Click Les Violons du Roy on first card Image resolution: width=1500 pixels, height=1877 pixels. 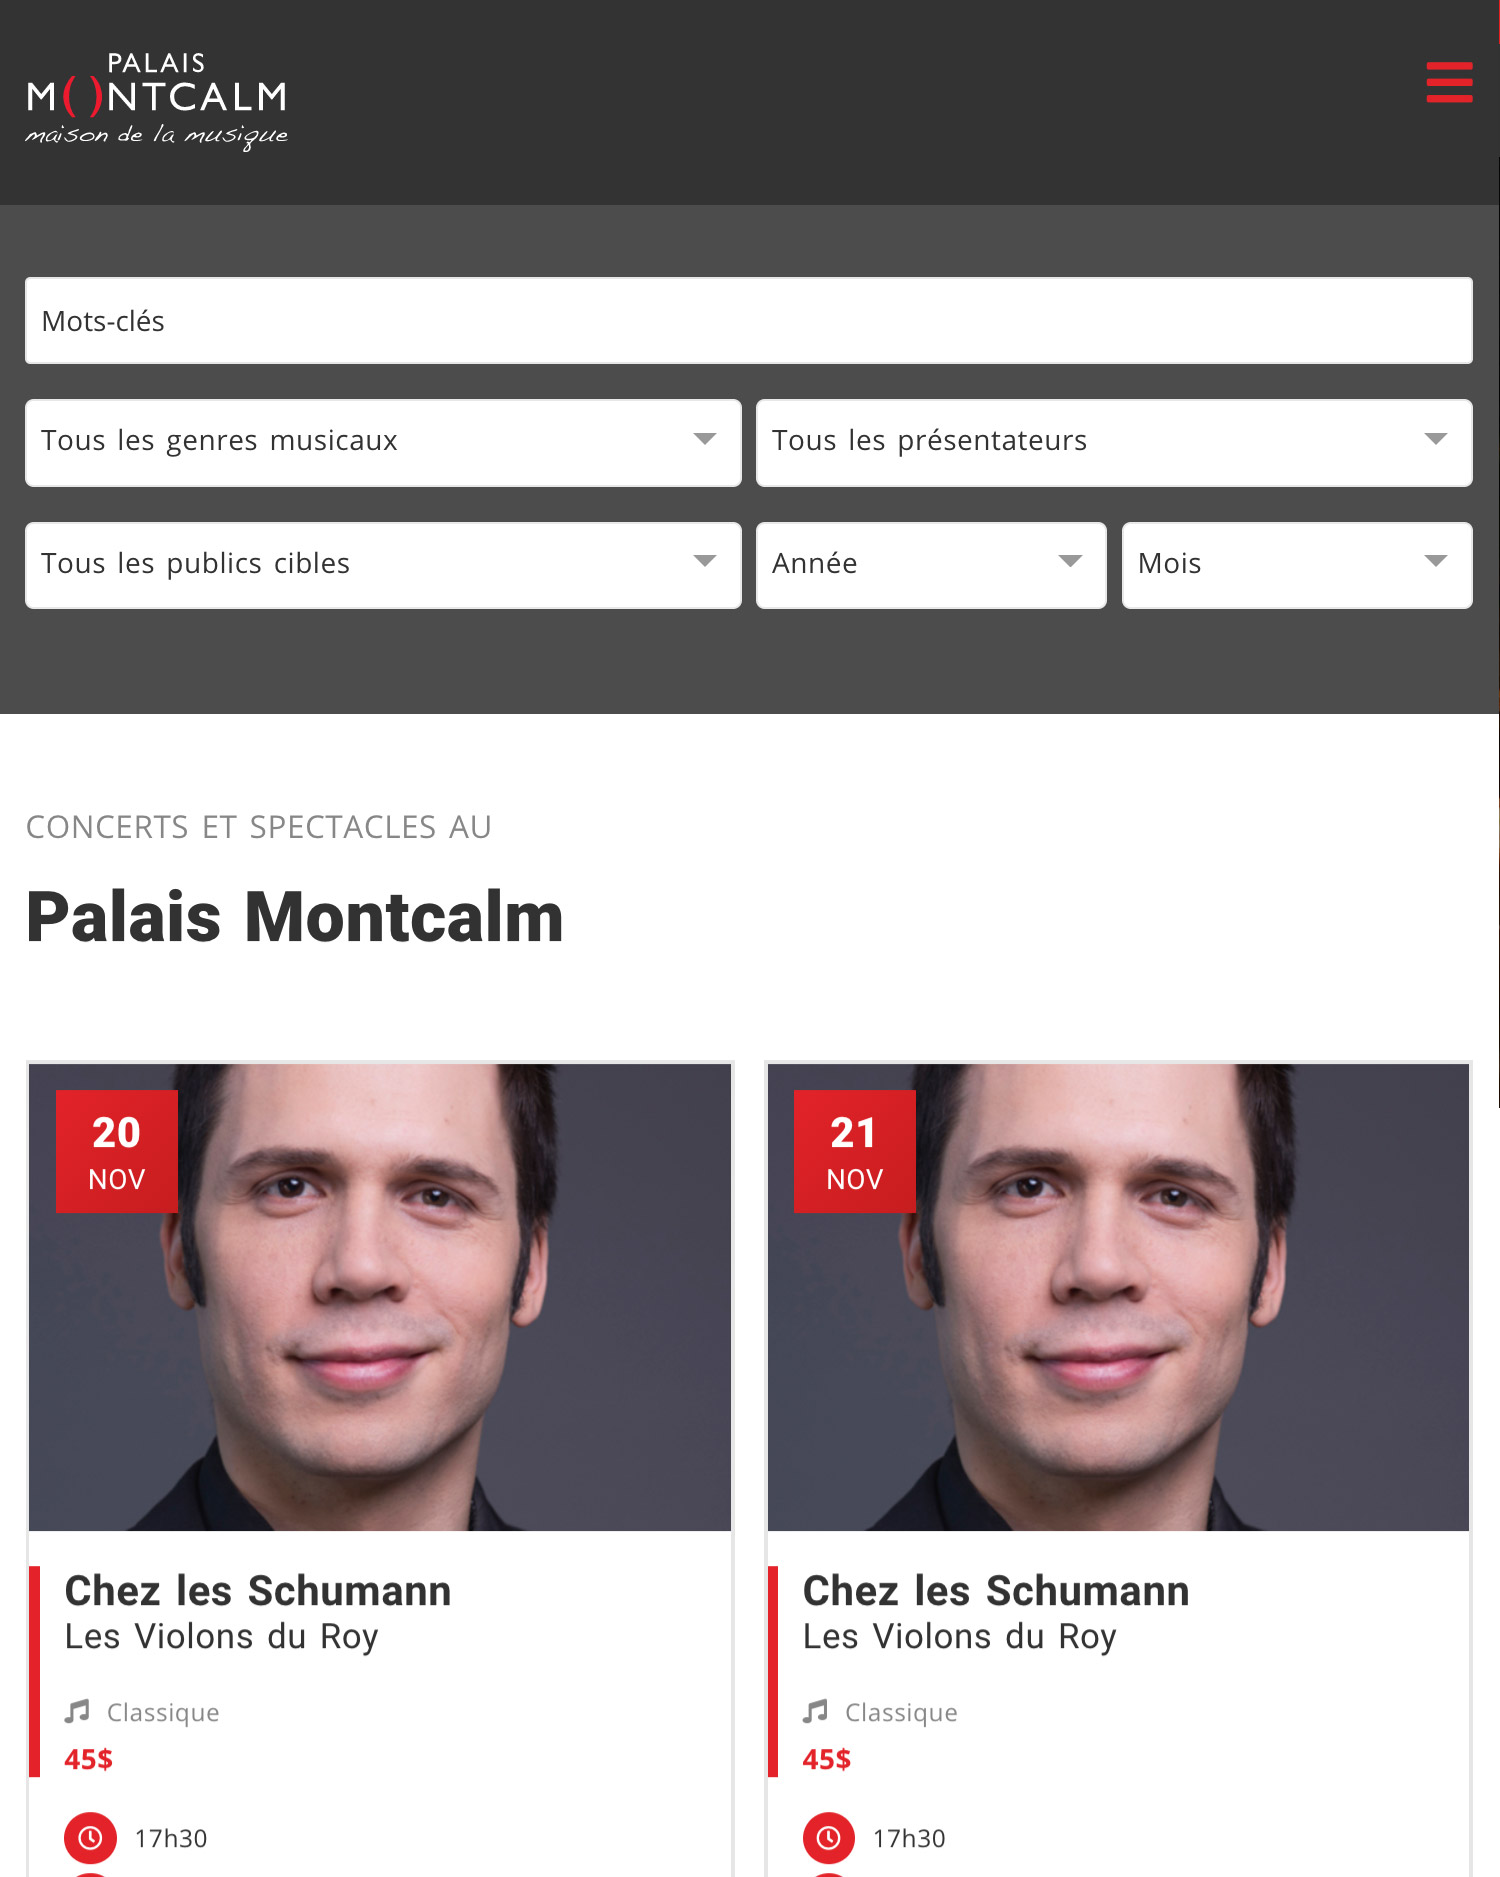coord(221,1637)
